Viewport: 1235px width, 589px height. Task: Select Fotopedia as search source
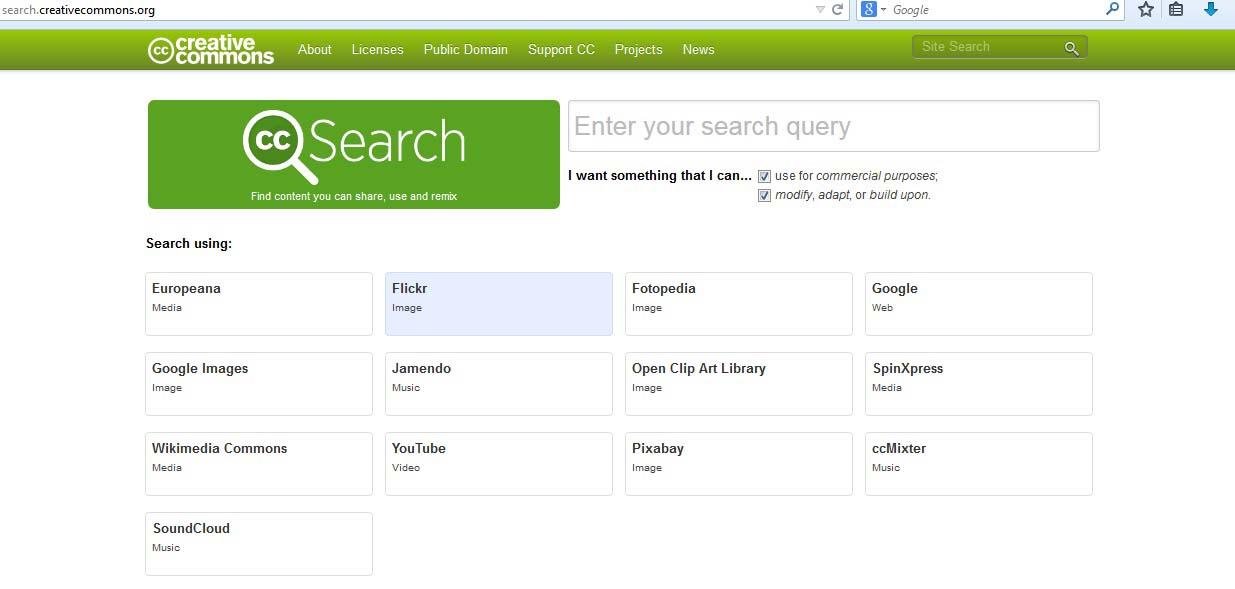pyautogui.click(x=739, y=304)
